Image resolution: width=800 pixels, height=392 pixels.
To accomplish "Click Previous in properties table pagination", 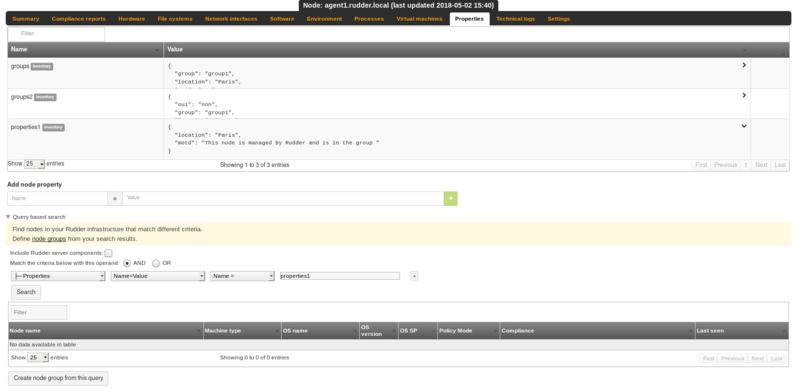I will click(x=725, y=165).
